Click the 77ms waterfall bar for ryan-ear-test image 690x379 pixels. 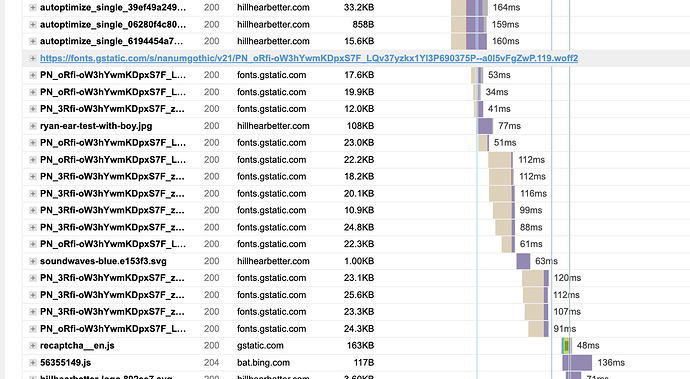(x=485, y=126)
